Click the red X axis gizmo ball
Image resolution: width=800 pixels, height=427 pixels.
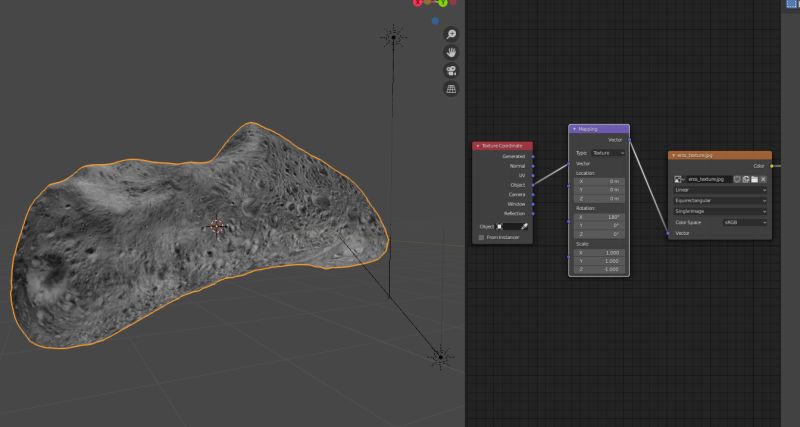[418, 3]
